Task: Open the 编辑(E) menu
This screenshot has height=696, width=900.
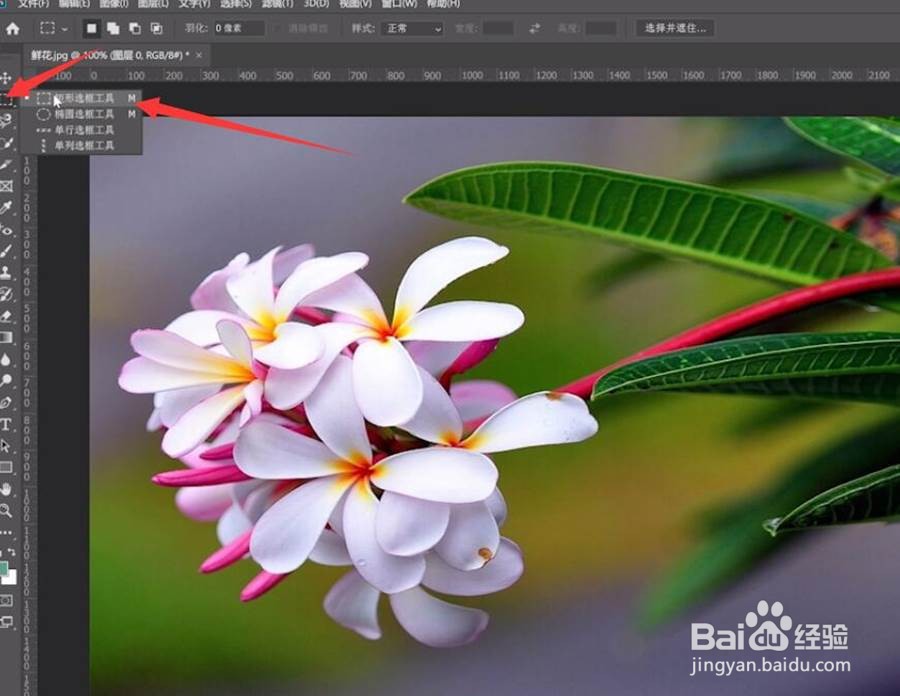Action: click(x=74, y=3)
